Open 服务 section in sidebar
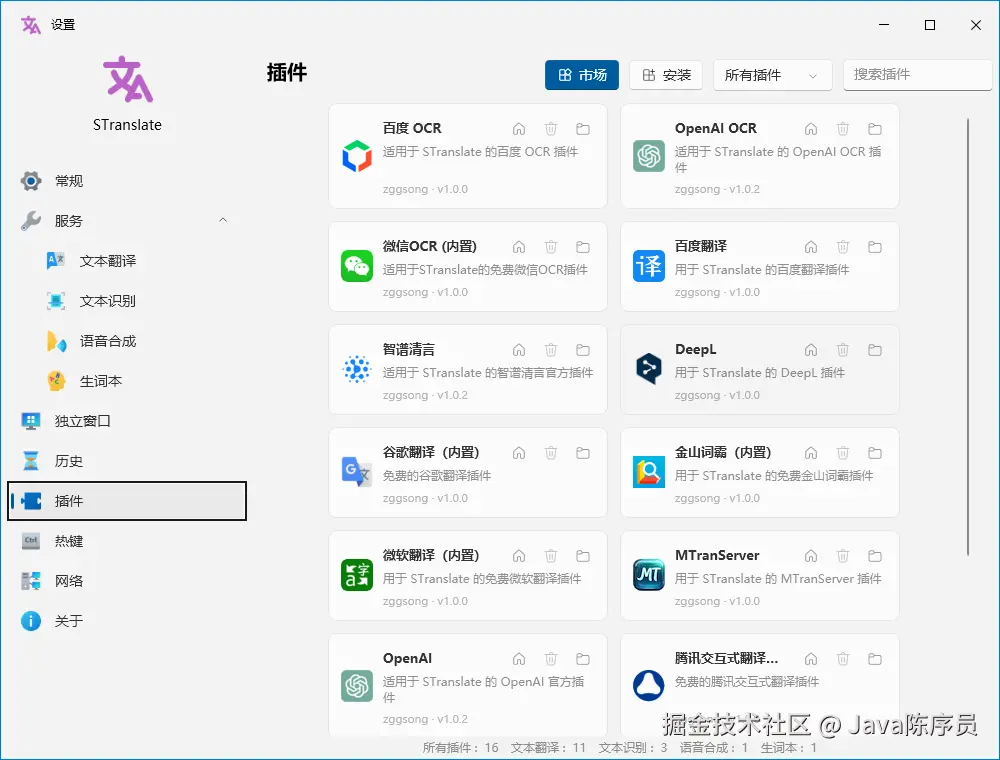This screenshot has width=1000, height=760. (x=126, y=221)
